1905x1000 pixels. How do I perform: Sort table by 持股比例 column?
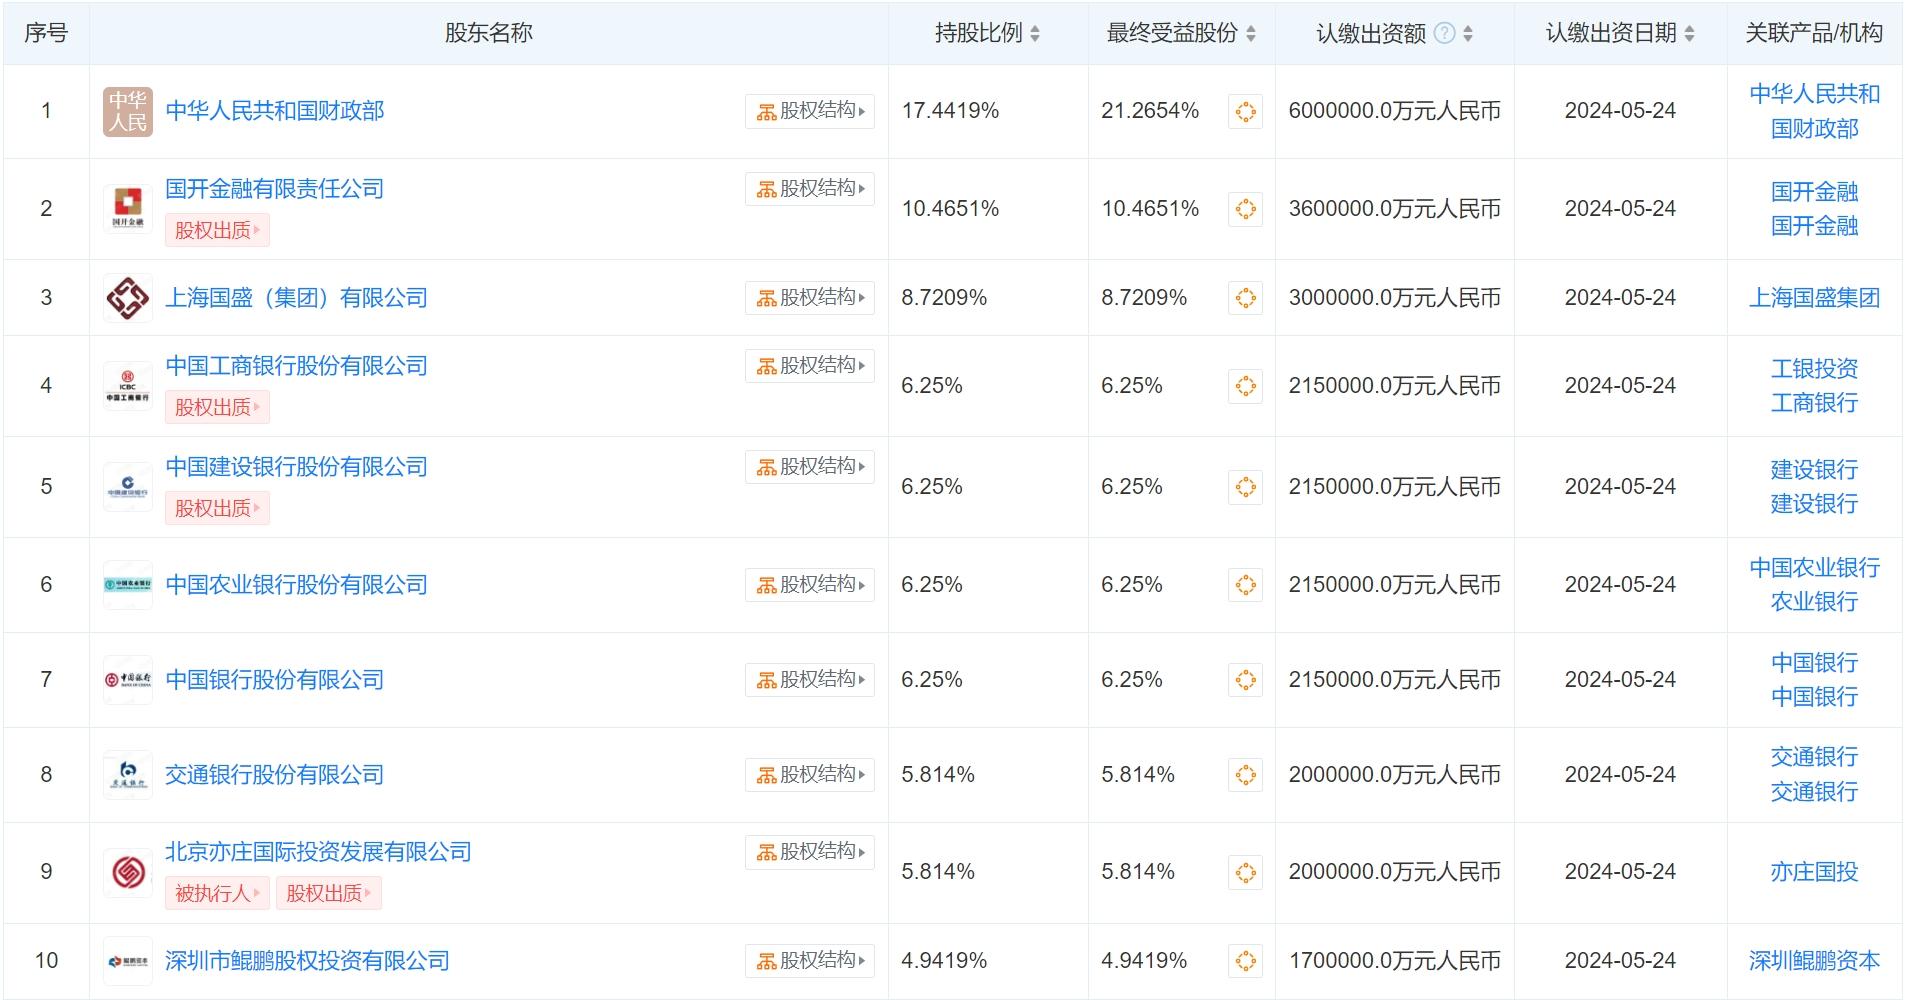pyautogui.click(x=1035, y=34)
